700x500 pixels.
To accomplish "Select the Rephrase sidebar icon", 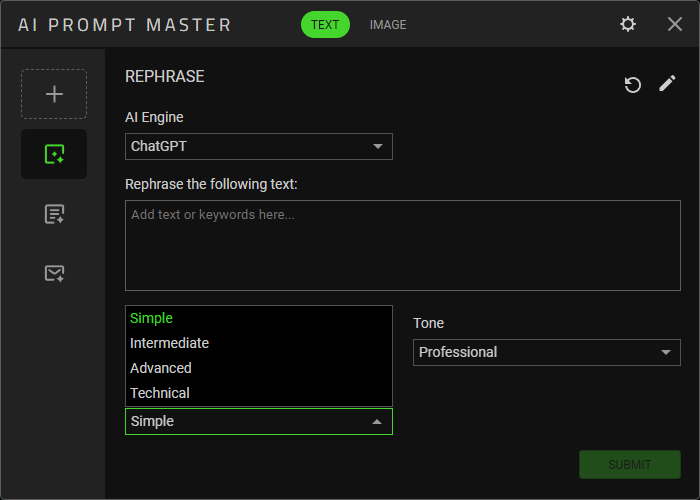I will [54, 154].
